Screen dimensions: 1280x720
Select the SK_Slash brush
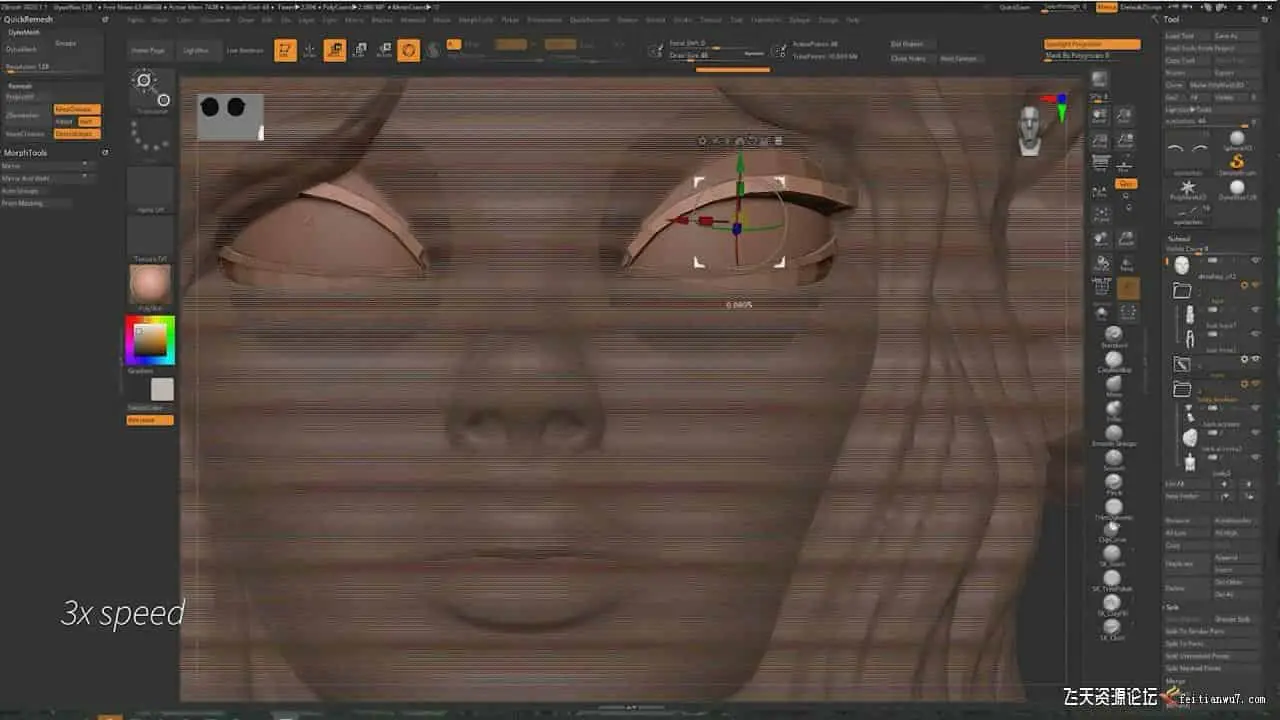[x=1112, y=553]
